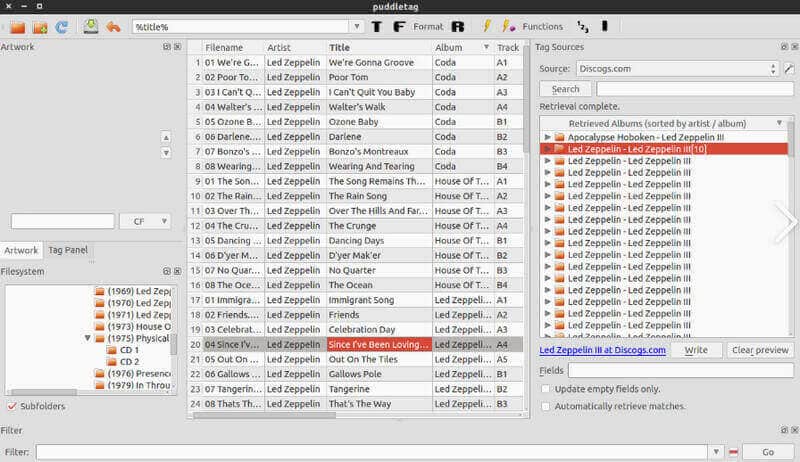Switch to the Tag Panel tab
Image resolution: width=800 pixels, height=462 pixels.
[68, 250]
